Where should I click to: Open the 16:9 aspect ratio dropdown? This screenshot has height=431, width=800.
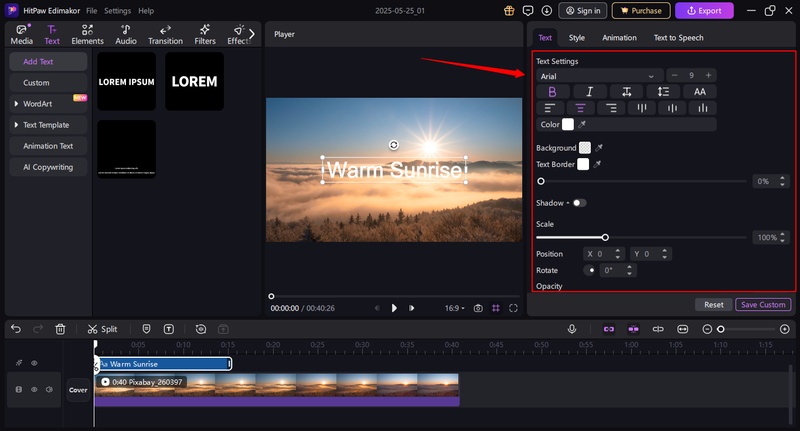(x=455, y=308)
